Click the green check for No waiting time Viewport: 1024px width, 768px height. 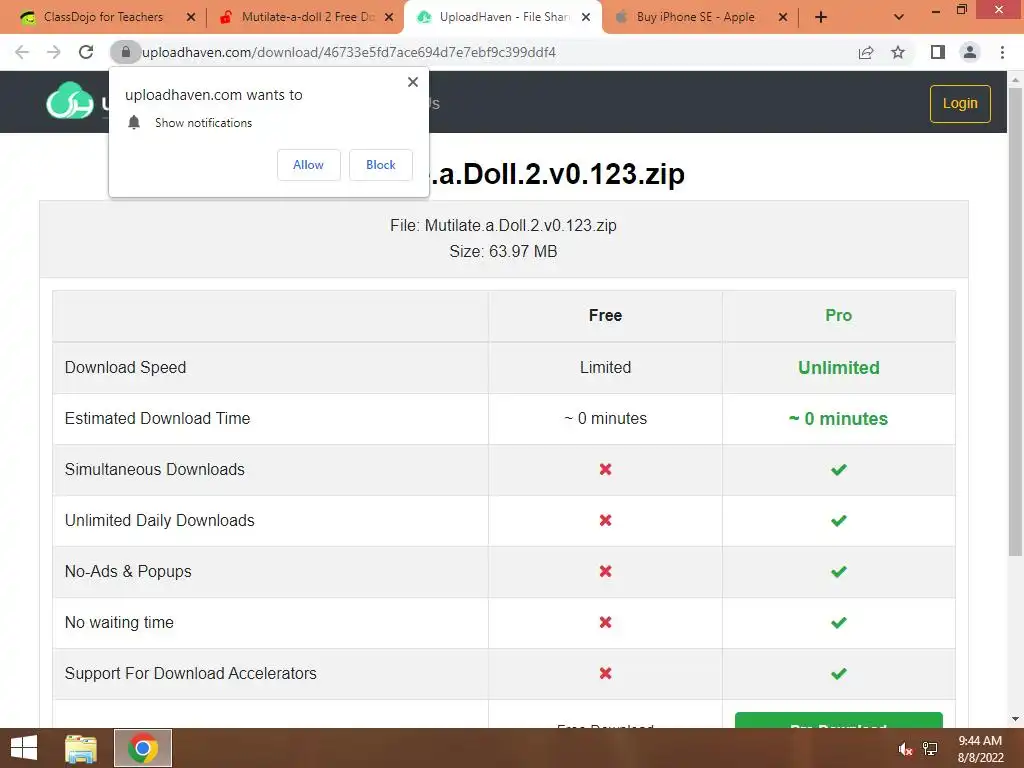tap(839, 622)
